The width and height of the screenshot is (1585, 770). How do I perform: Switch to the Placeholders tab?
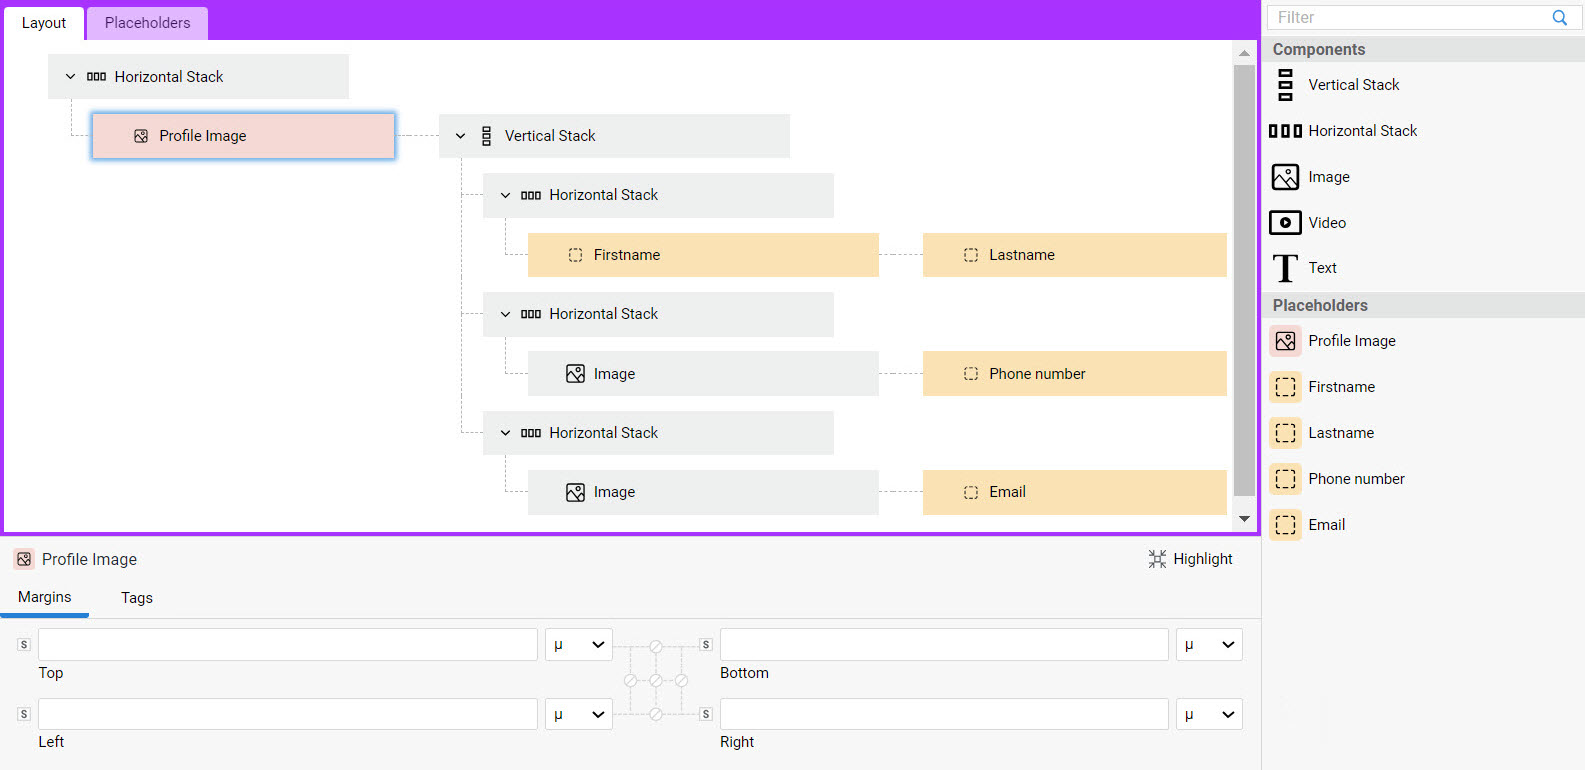tap(147, 23)
